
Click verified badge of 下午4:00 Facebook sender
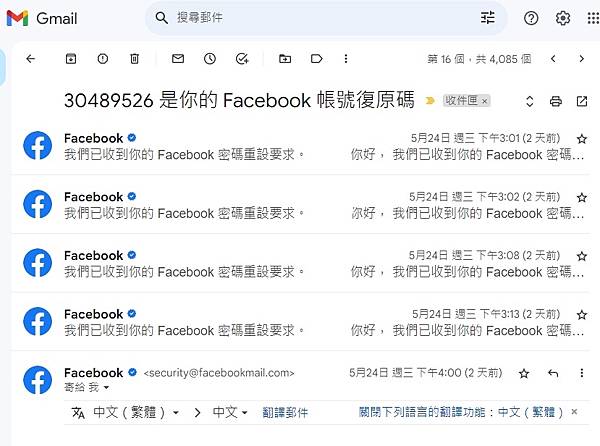coord(132,372)
